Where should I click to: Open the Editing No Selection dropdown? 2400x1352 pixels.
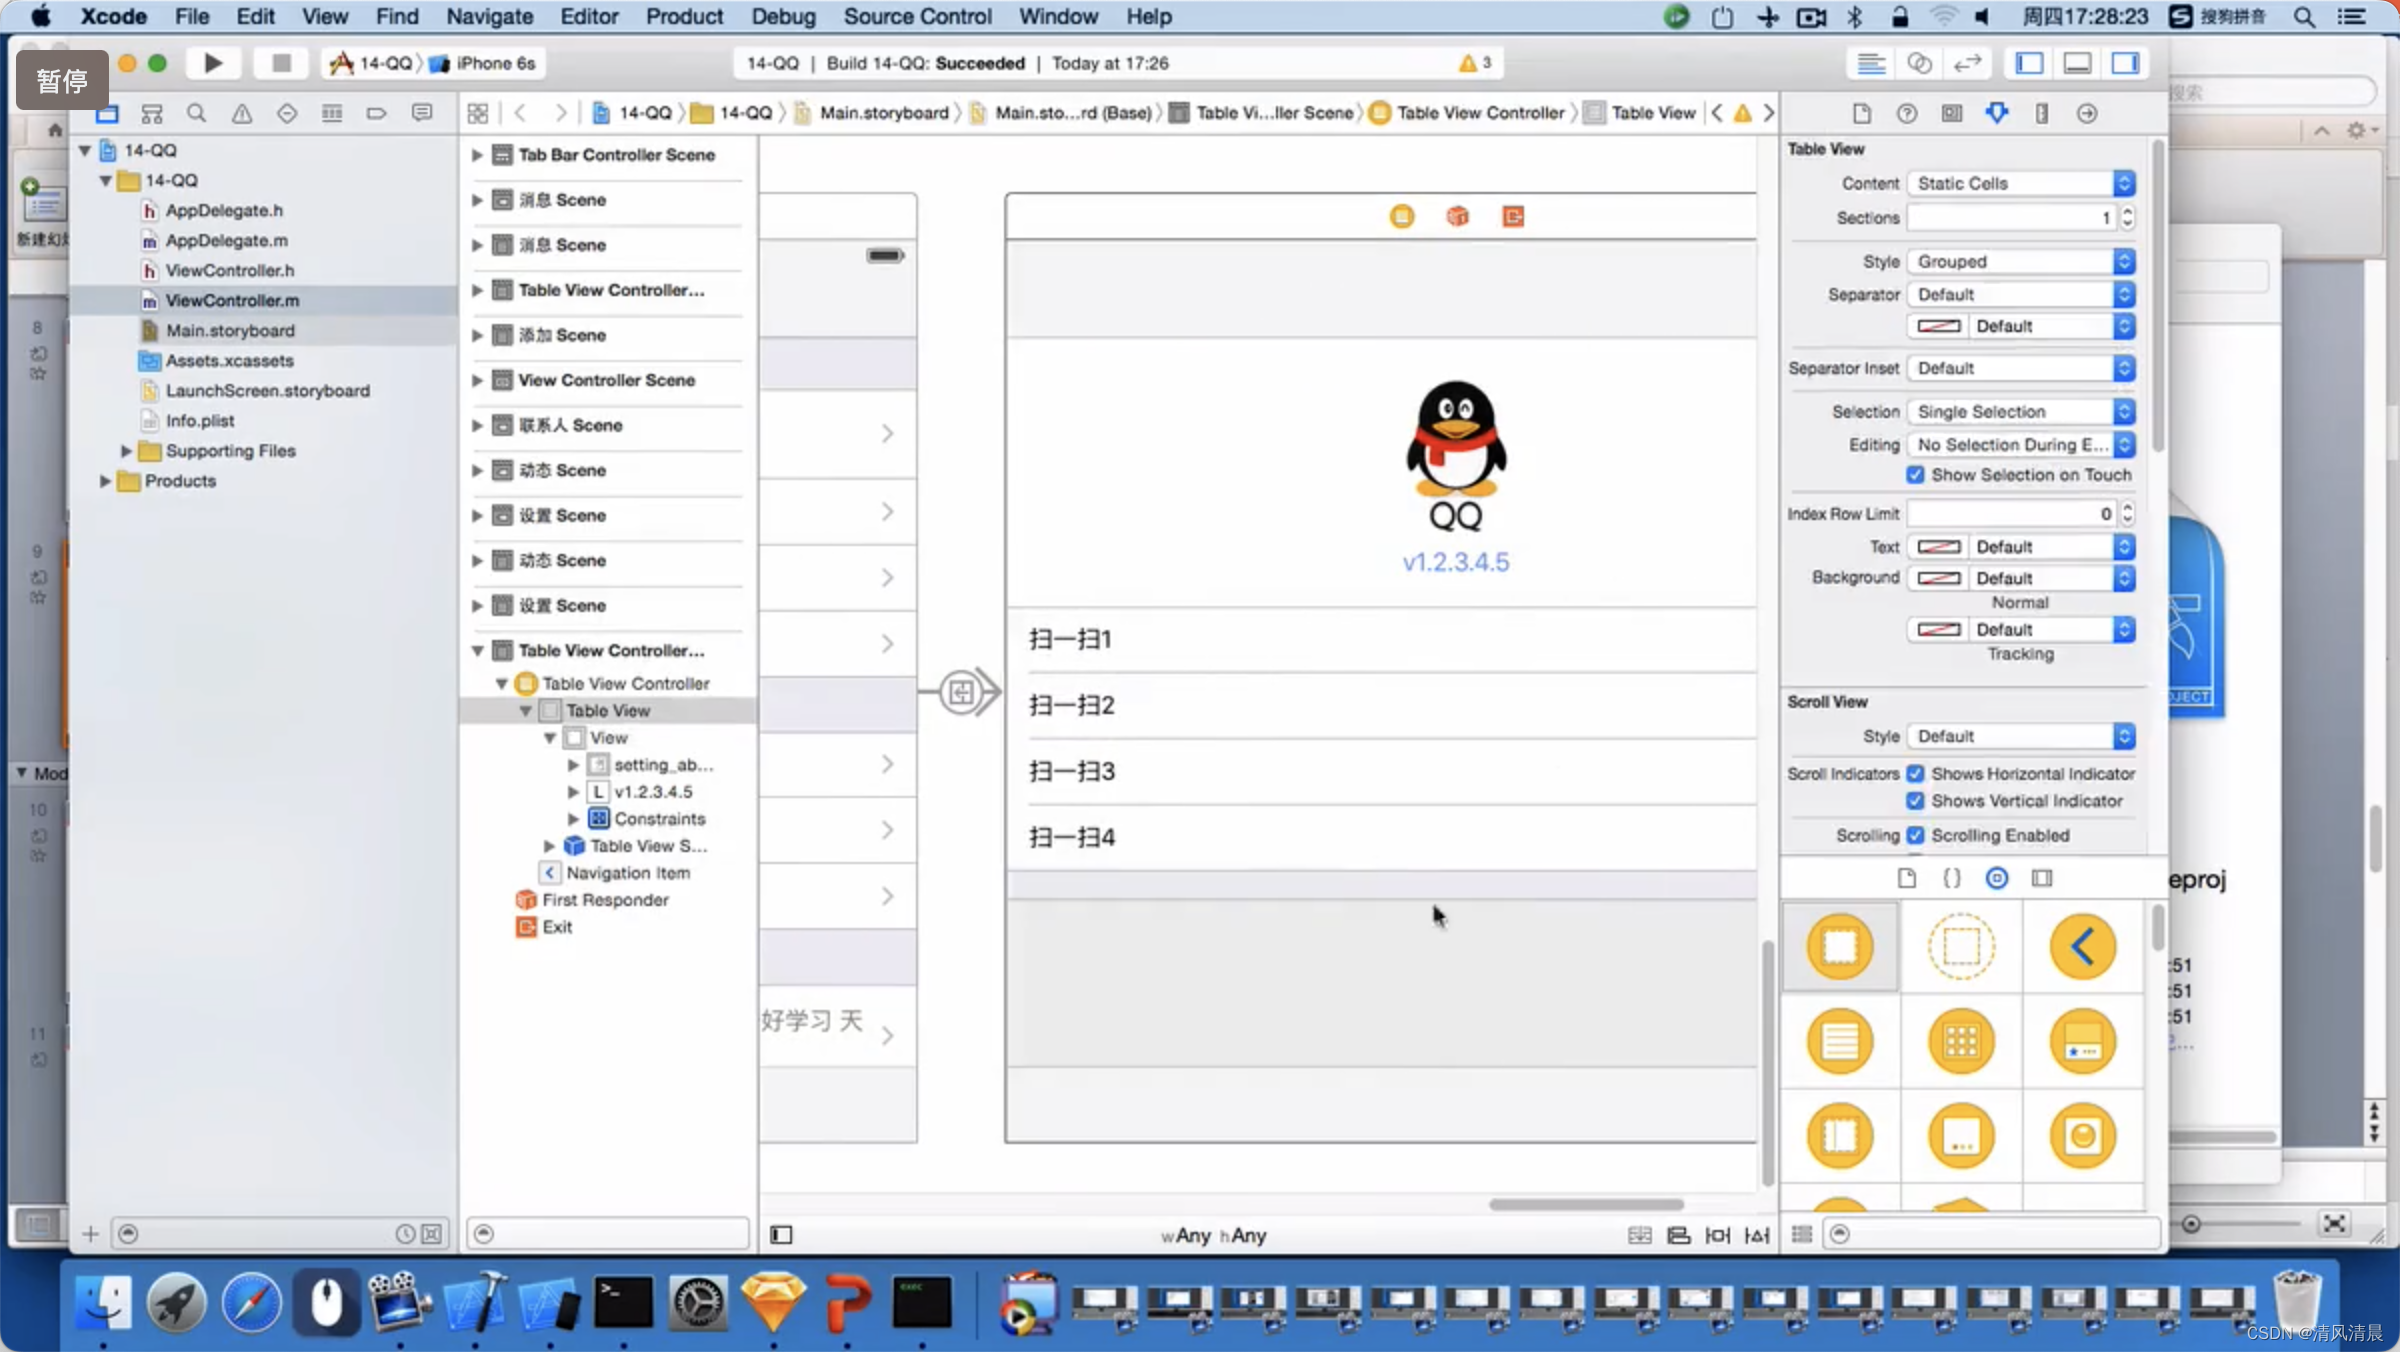2021,445
